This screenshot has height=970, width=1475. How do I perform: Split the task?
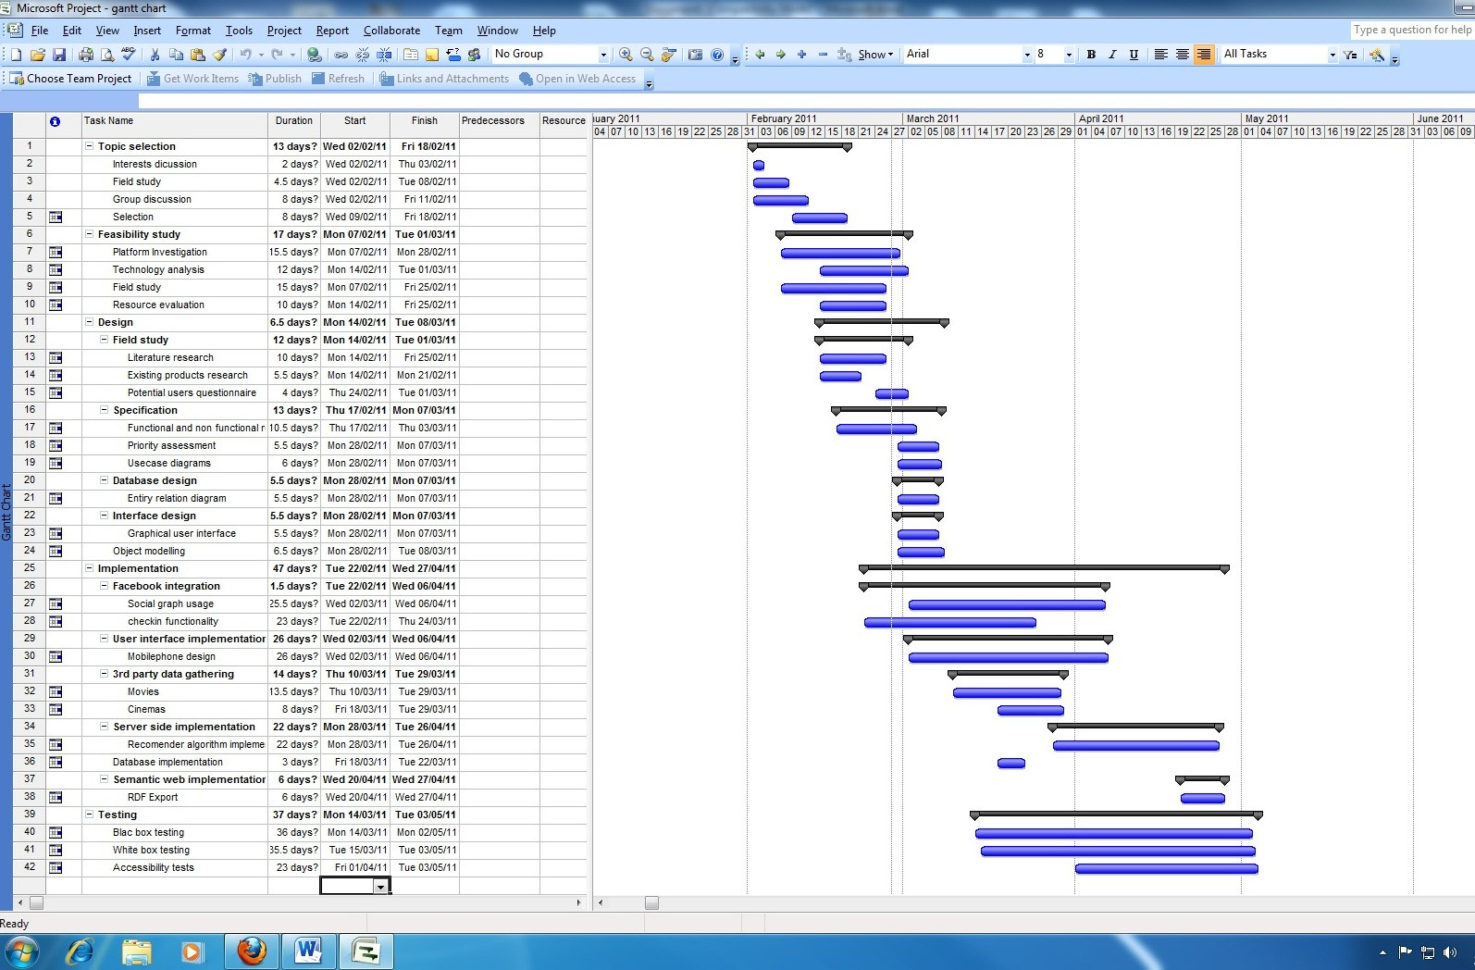point(384,55)
